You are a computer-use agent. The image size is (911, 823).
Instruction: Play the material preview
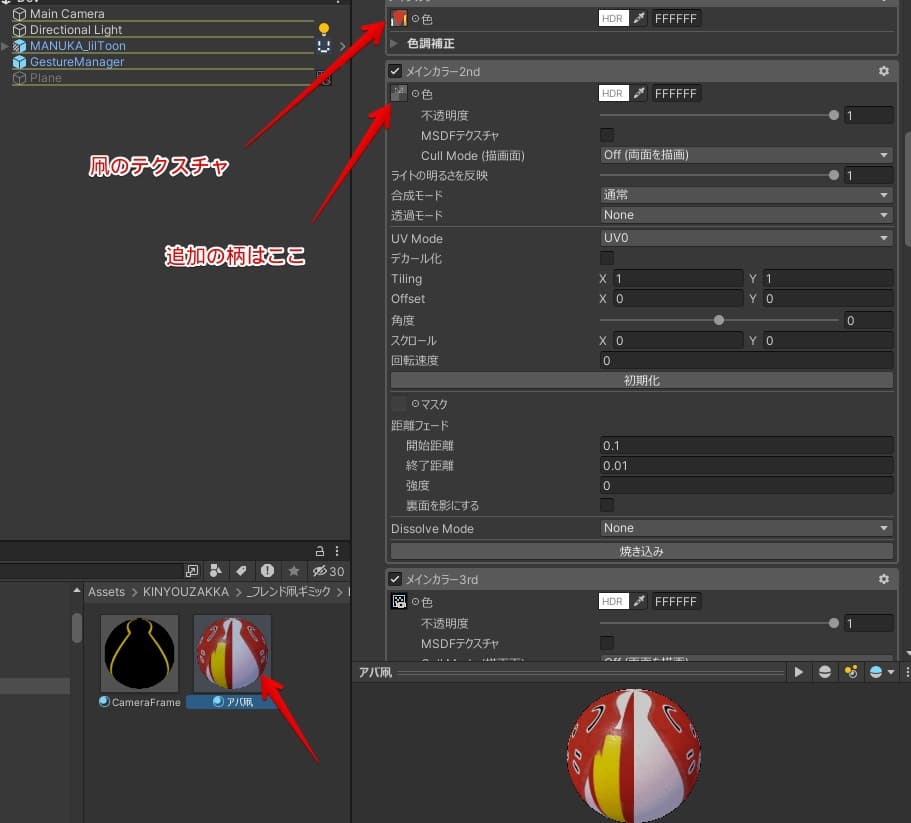tap(799, 672)
